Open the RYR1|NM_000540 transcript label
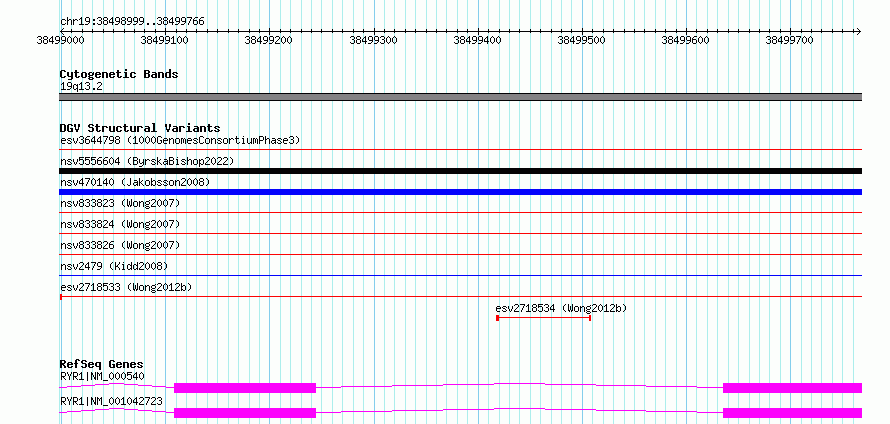Viewport: 890px width, 424px height. [x=102, y=376]
